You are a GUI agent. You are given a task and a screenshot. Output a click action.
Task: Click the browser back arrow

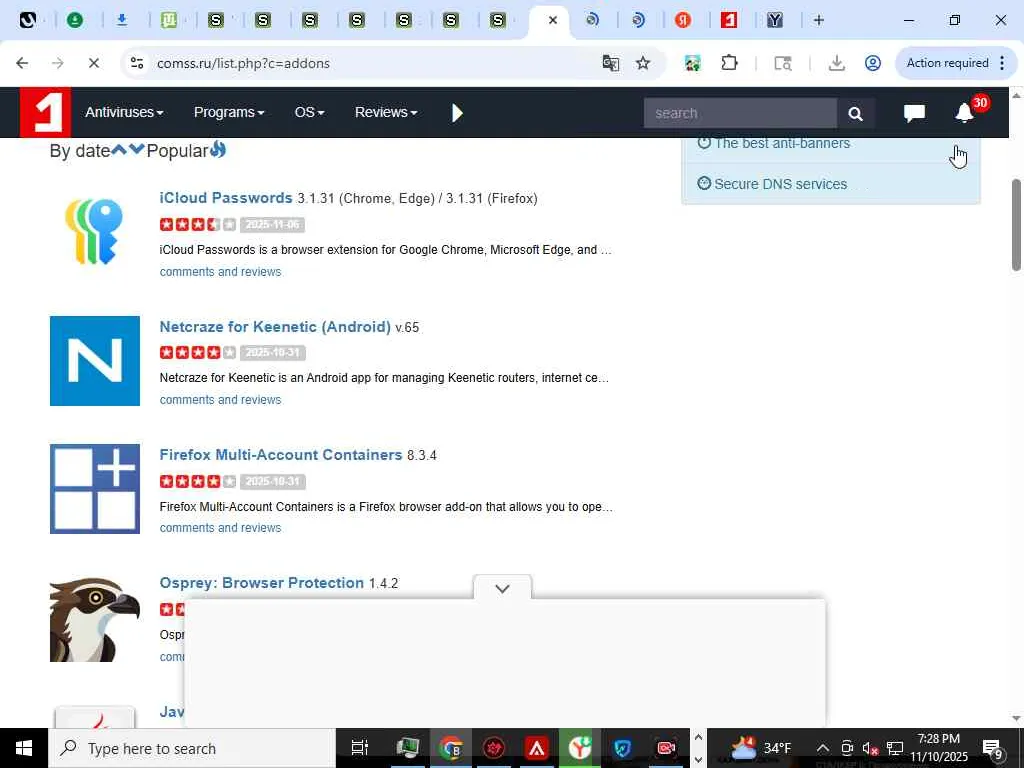click(x=22, y=63)
